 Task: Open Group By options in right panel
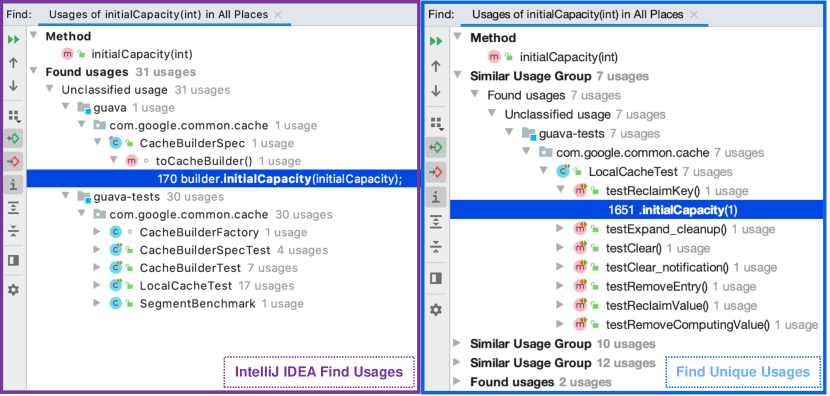coord(437,123)
